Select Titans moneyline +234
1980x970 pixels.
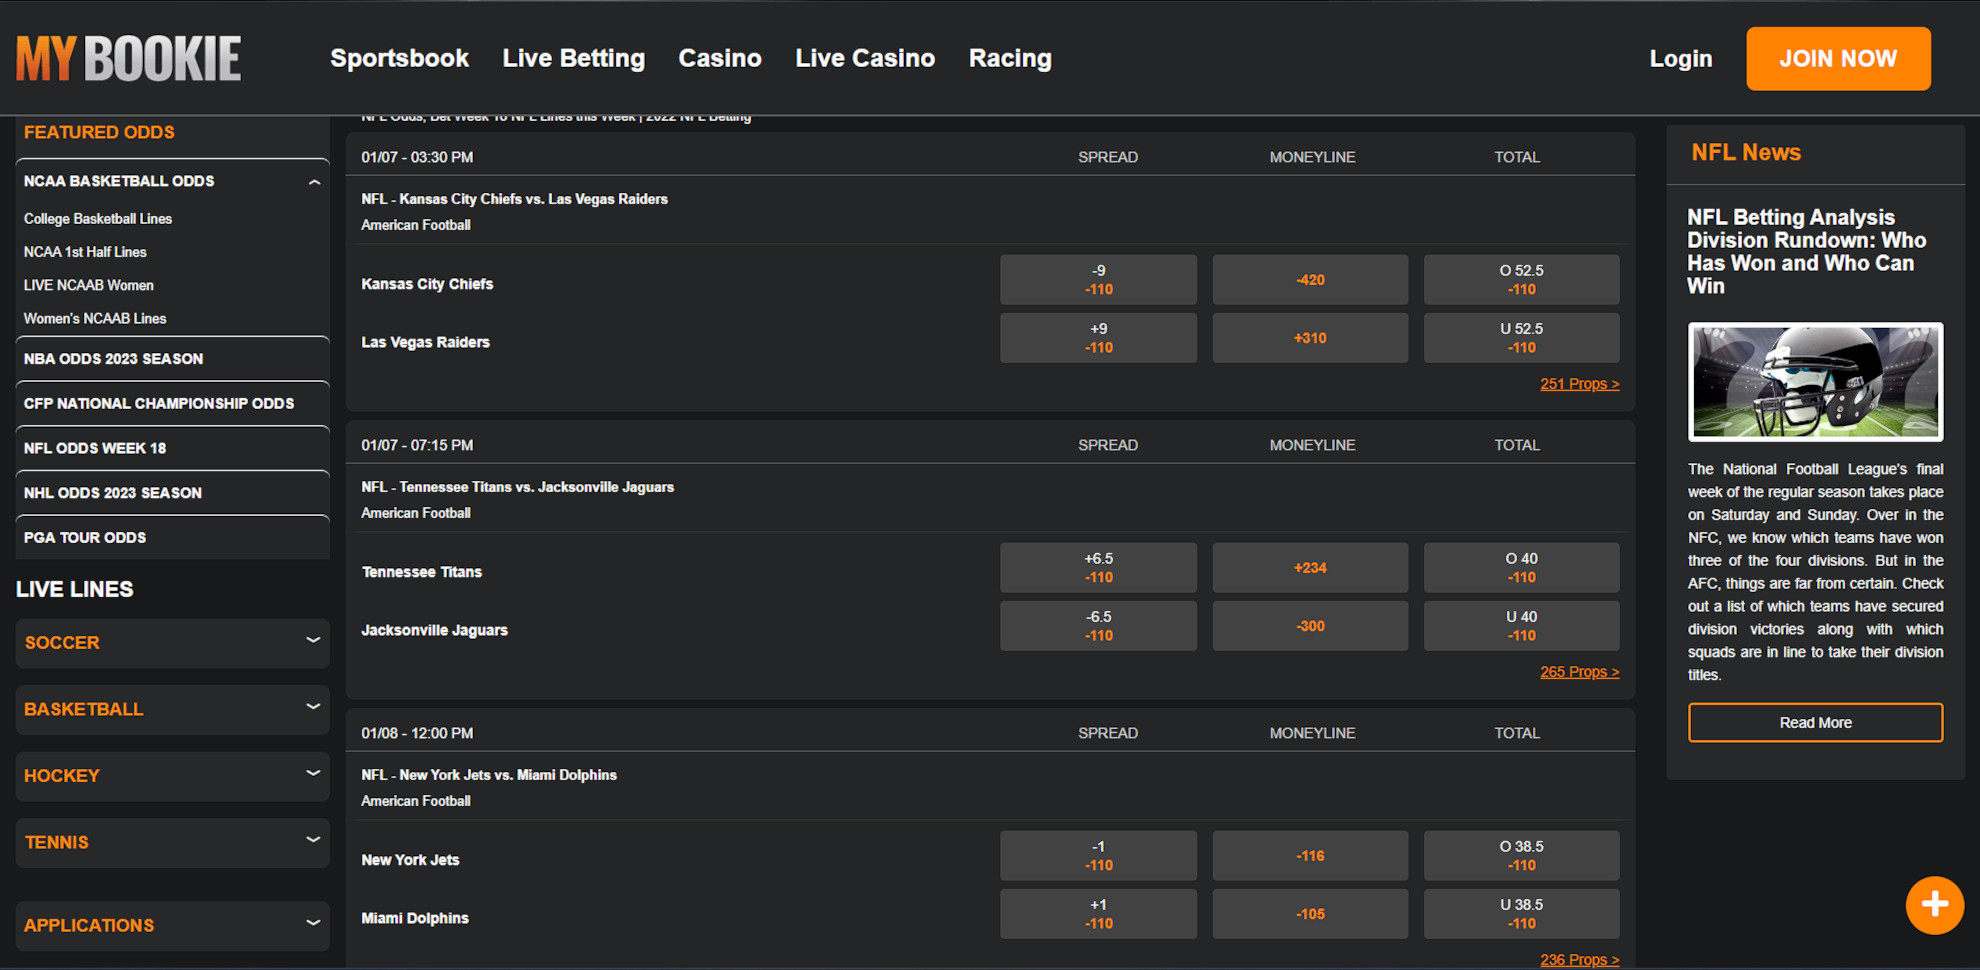[x=1310, y=567]
